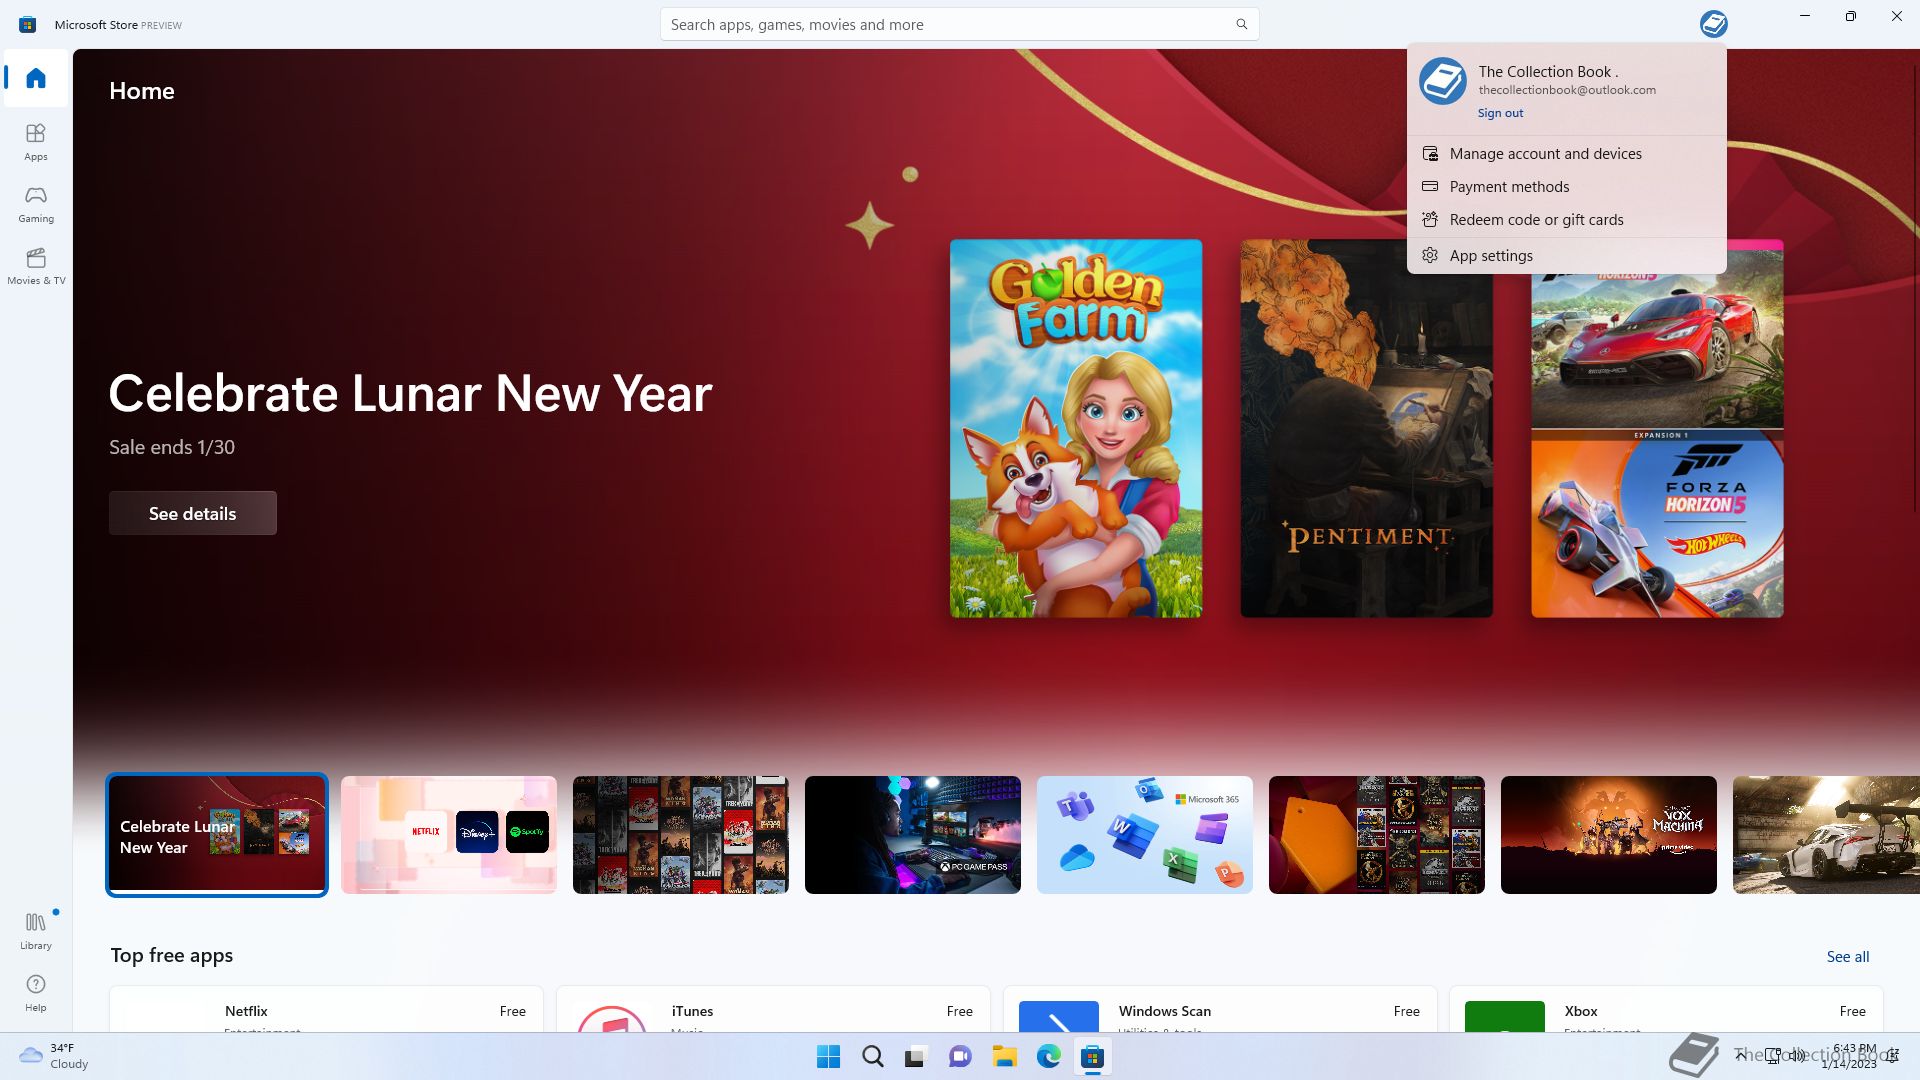Open the Xbox app listing

click(1666, 1009)
